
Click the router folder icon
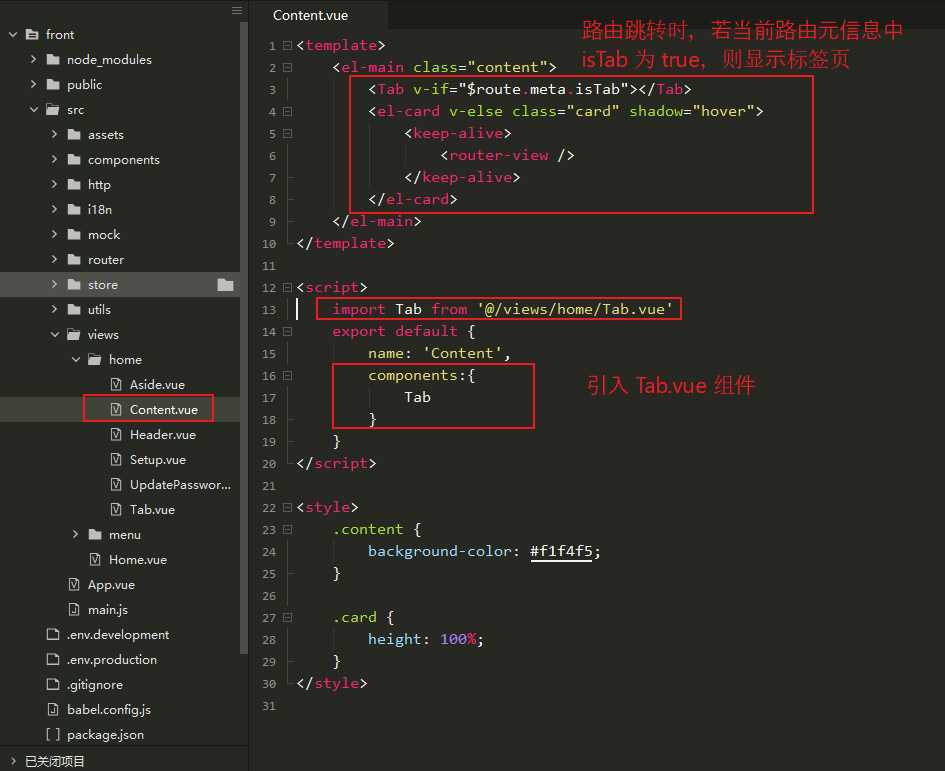(x=74, y=259)
